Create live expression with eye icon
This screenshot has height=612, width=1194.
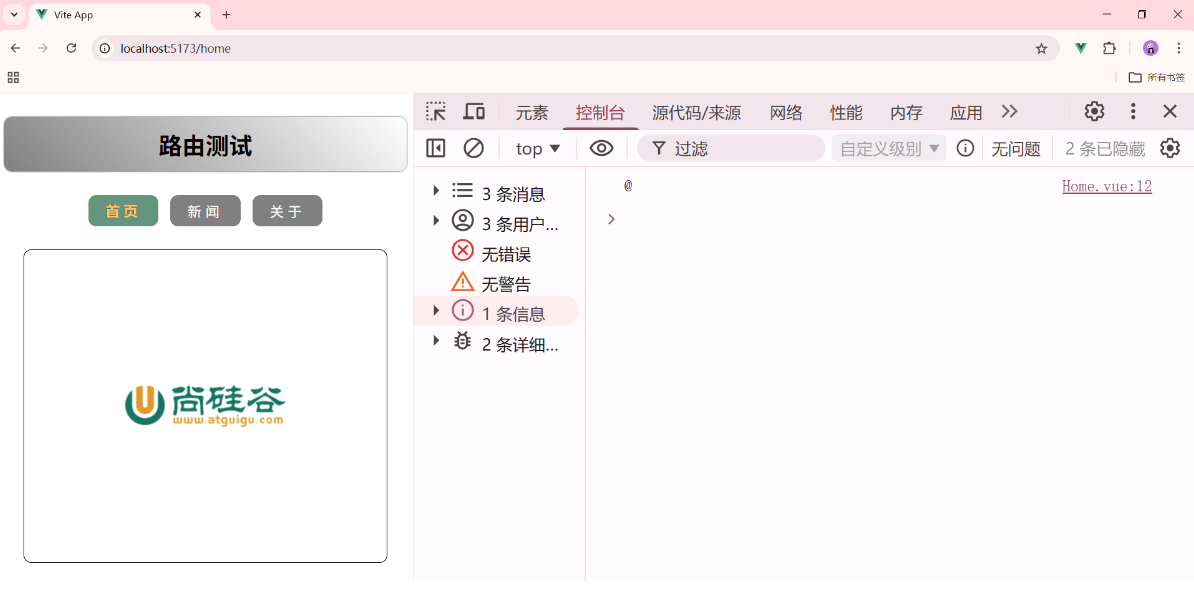coord(602,148)
